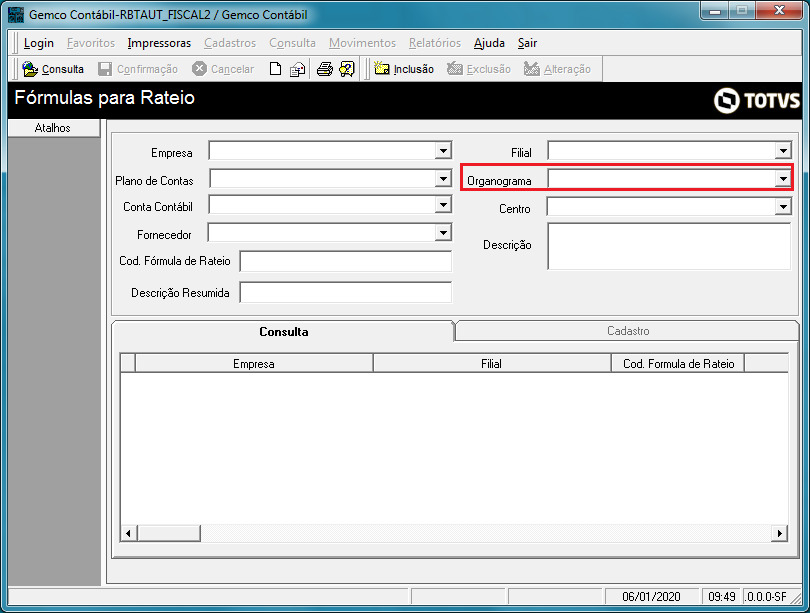Open the Consulta menu in menu bar
Viewport: 810px width, 613px height.
pyautogui.click(x=292, y=43)
